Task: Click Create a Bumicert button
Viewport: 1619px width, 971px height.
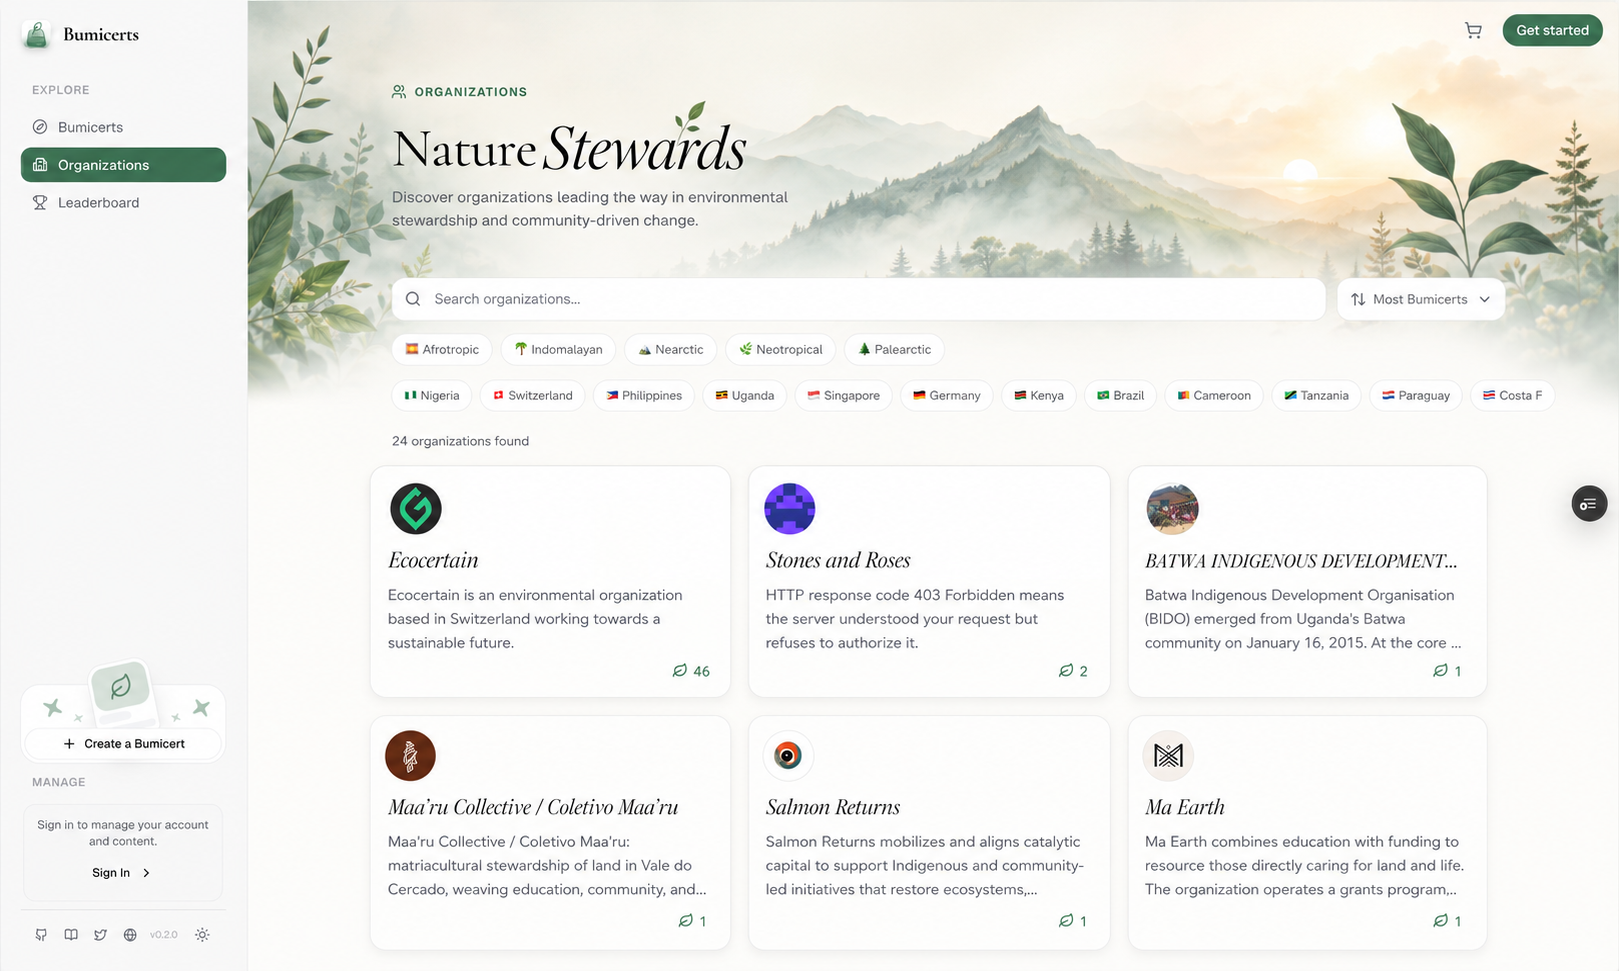Action: (x=124, y=744)
